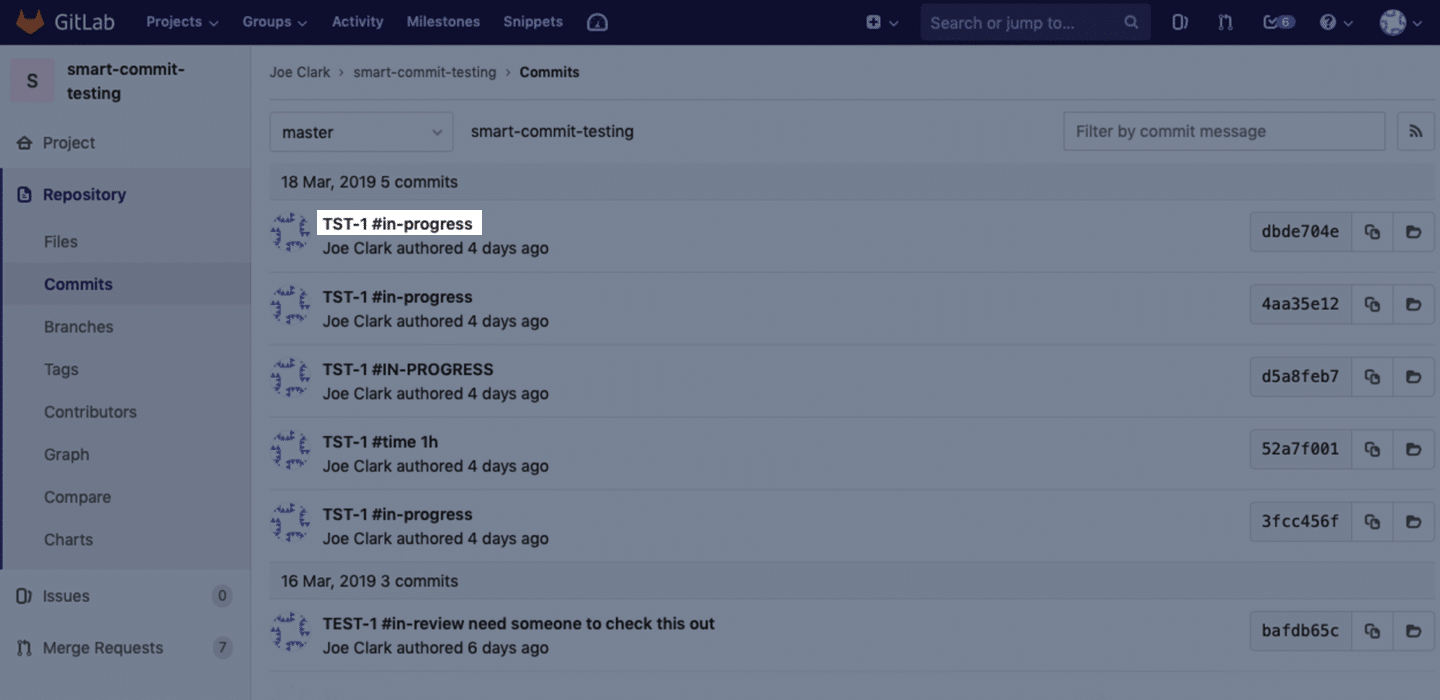Screen dimensions: 1440x700
Task: Go to Snippets in top navigation
Action: click(533, 22)
